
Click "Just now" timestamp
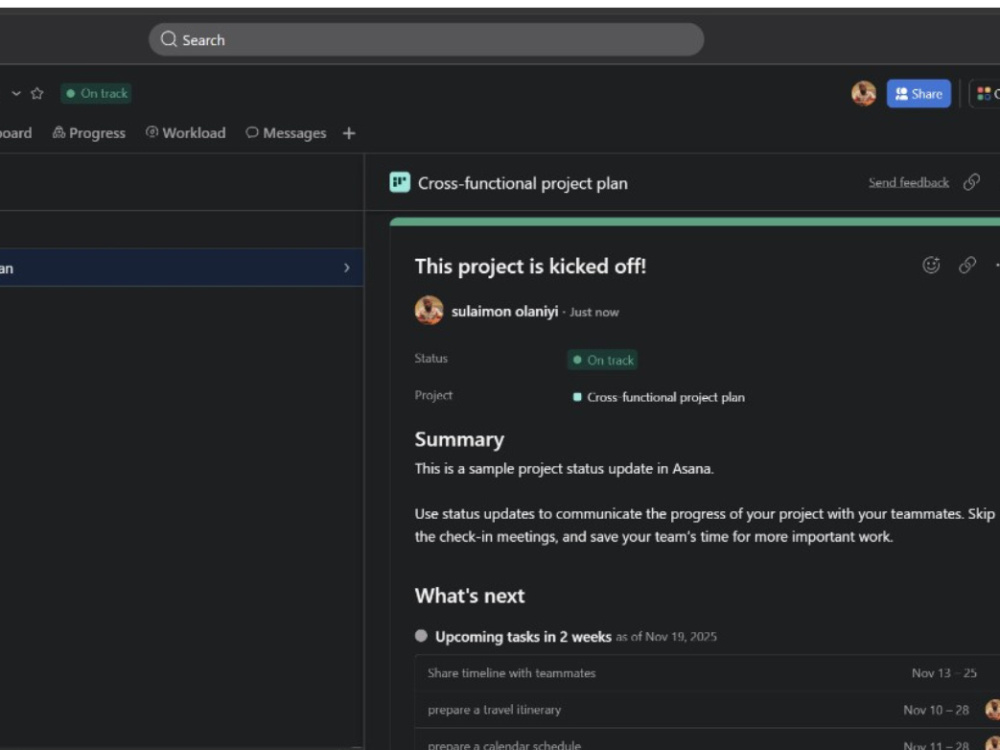coord(594,312)
